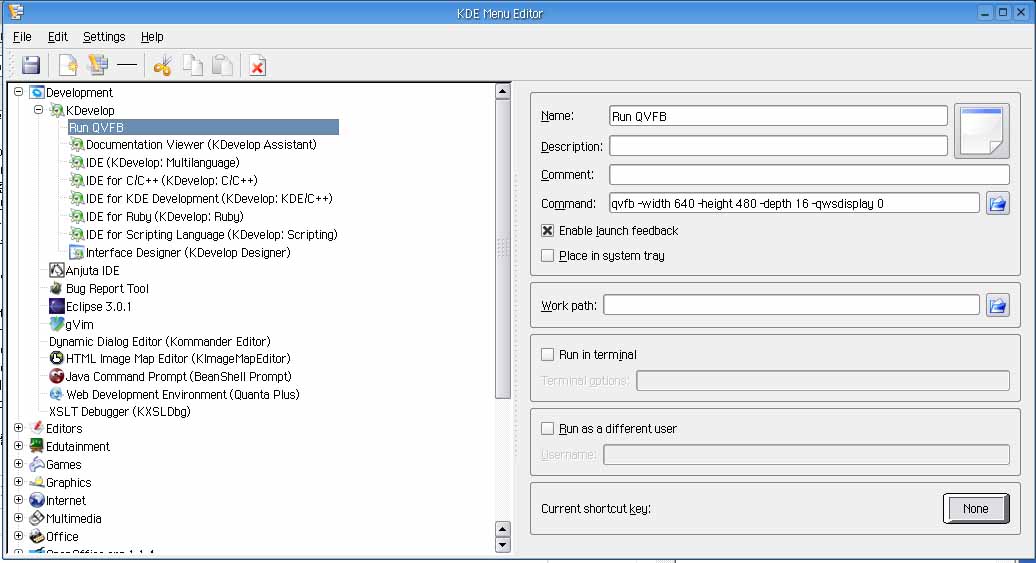Paste the entry using the clipboard icon
Viewport: 1036px width, 563px height.
pos(222,65)
